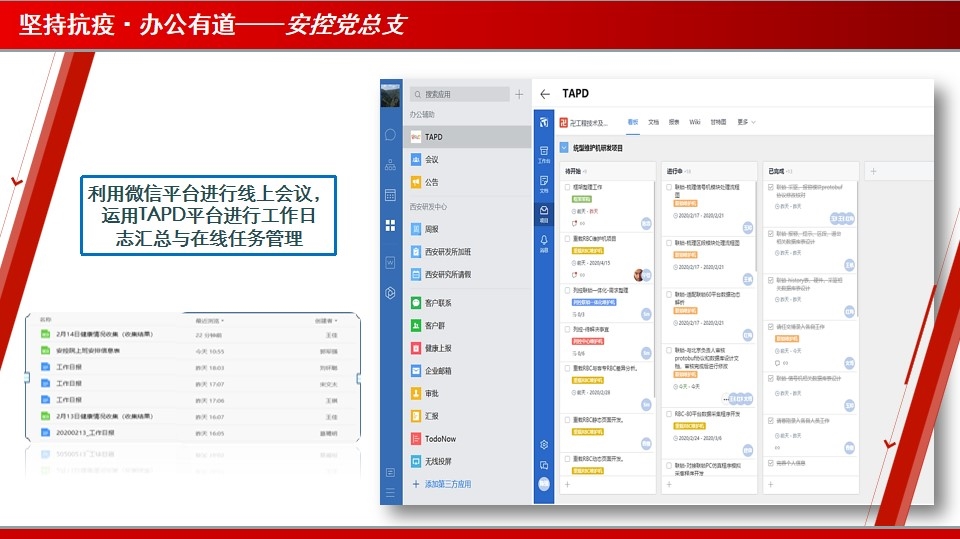Add a card at bottom of 待开始 column
Image resolution: width=960 pixels, height=539 pixels.
coord(568,484)
